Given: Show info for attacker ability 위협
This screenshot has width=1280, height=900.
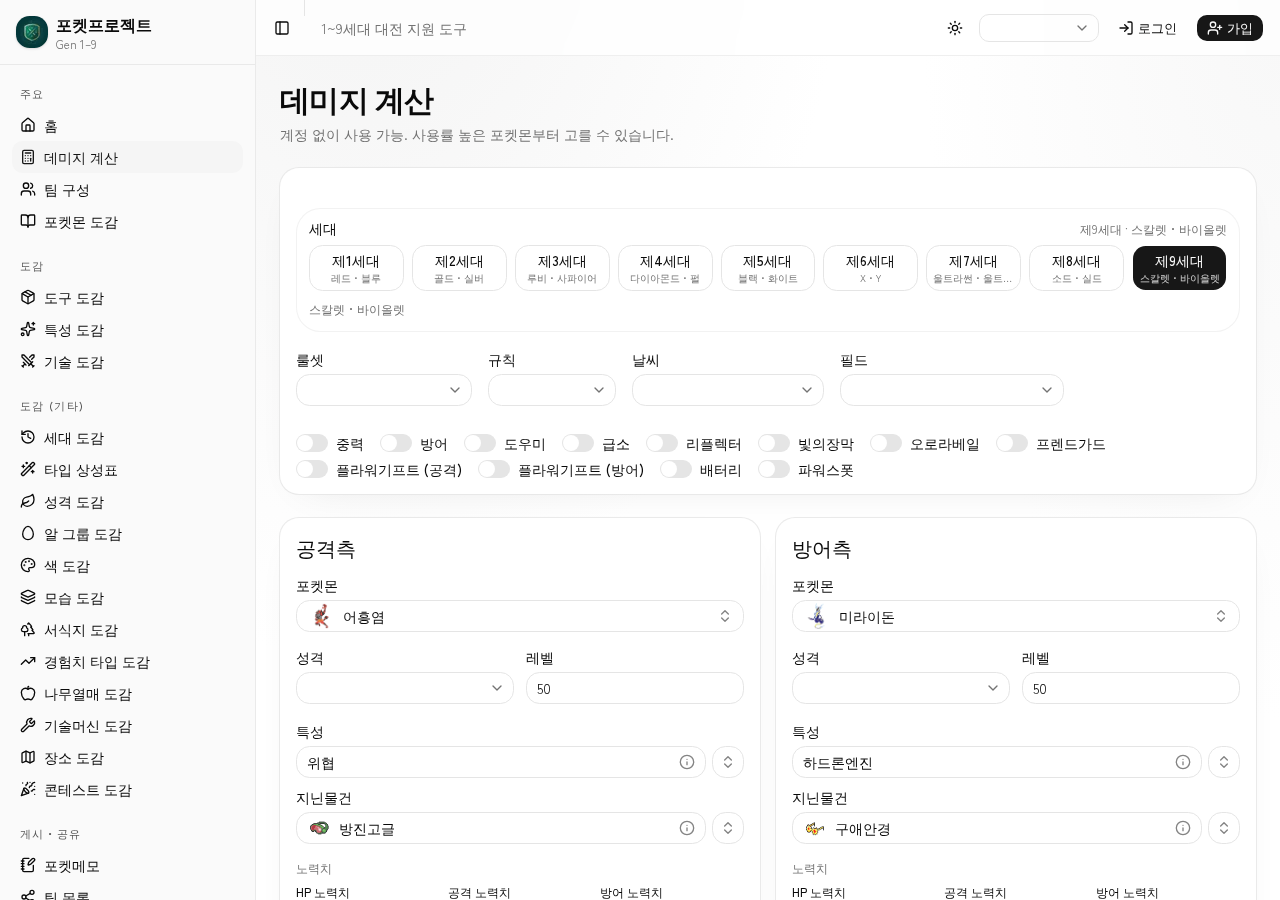Looking at the screenshot, I should click(x=687, y=762).
